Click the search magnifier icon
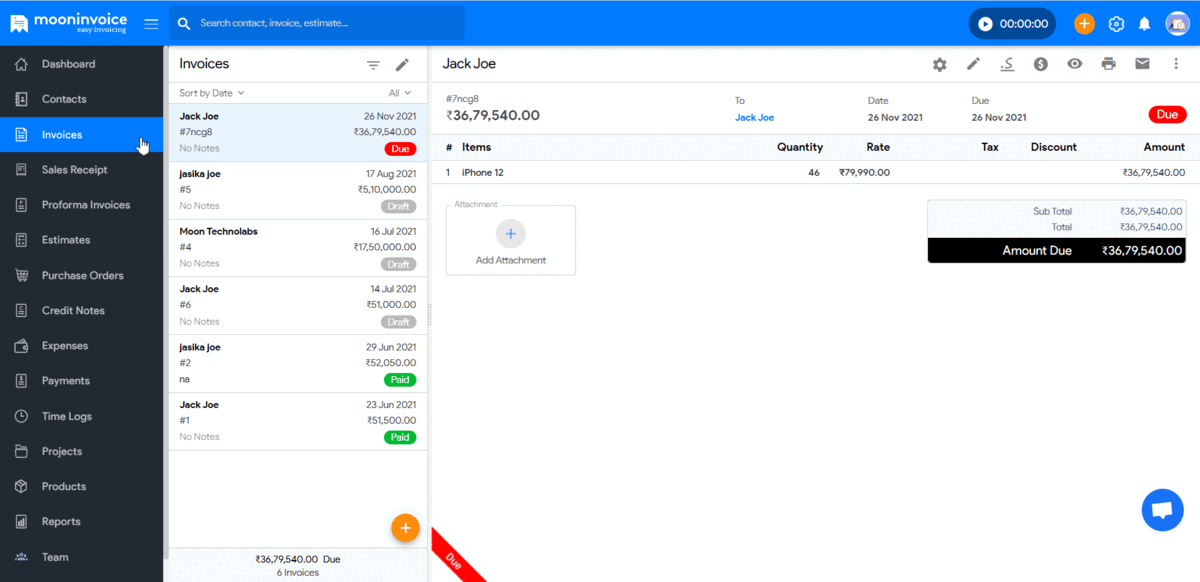The height and width of the screenshot is (582, 1200). pyautogui.click(x=184, y=23)
